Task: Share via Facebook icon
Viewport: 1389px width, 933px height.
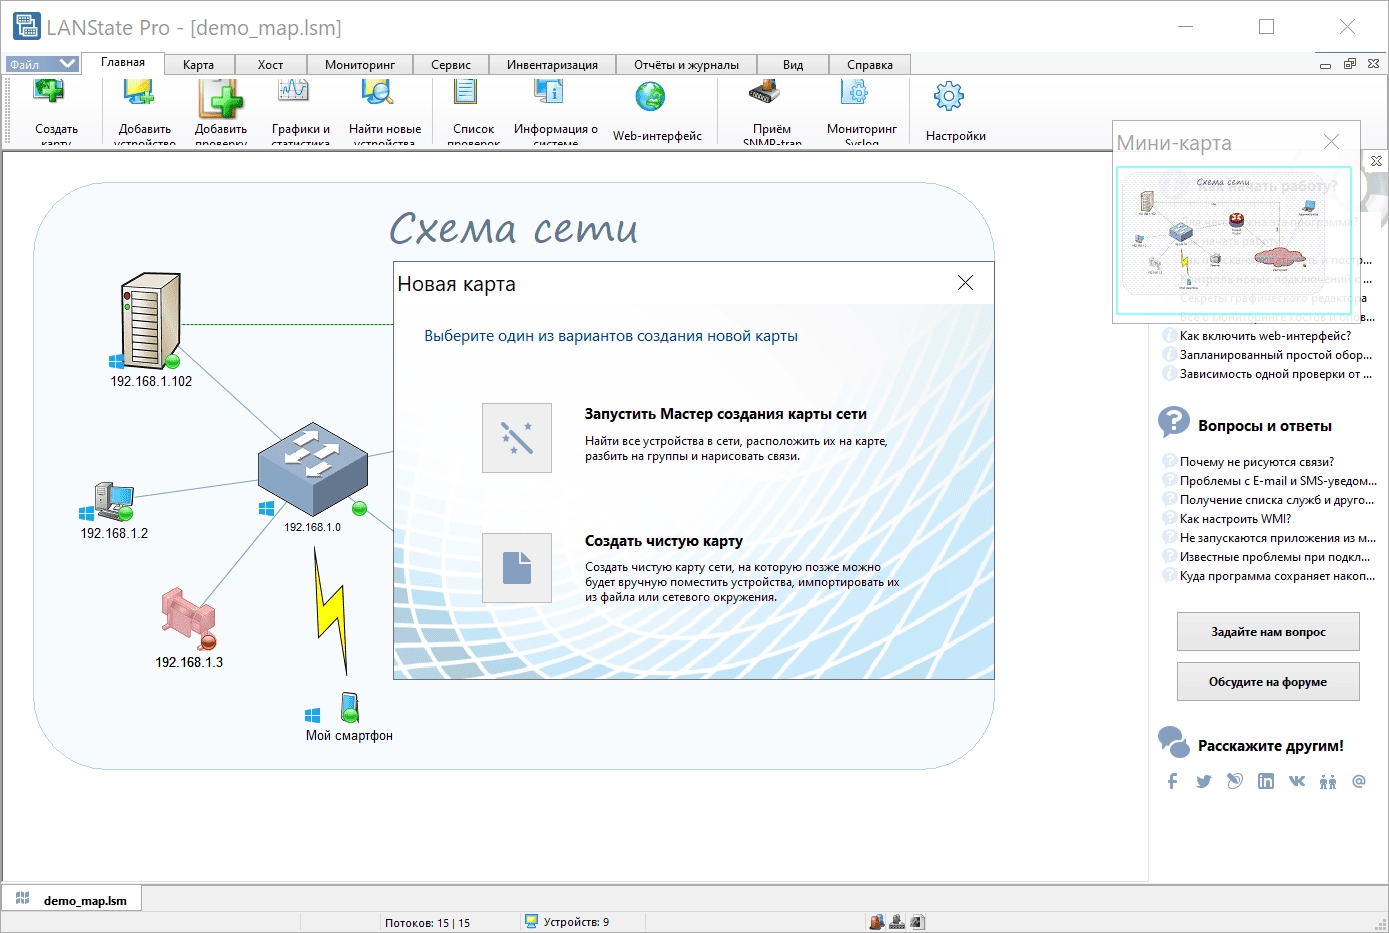Action: (1173, 781)
